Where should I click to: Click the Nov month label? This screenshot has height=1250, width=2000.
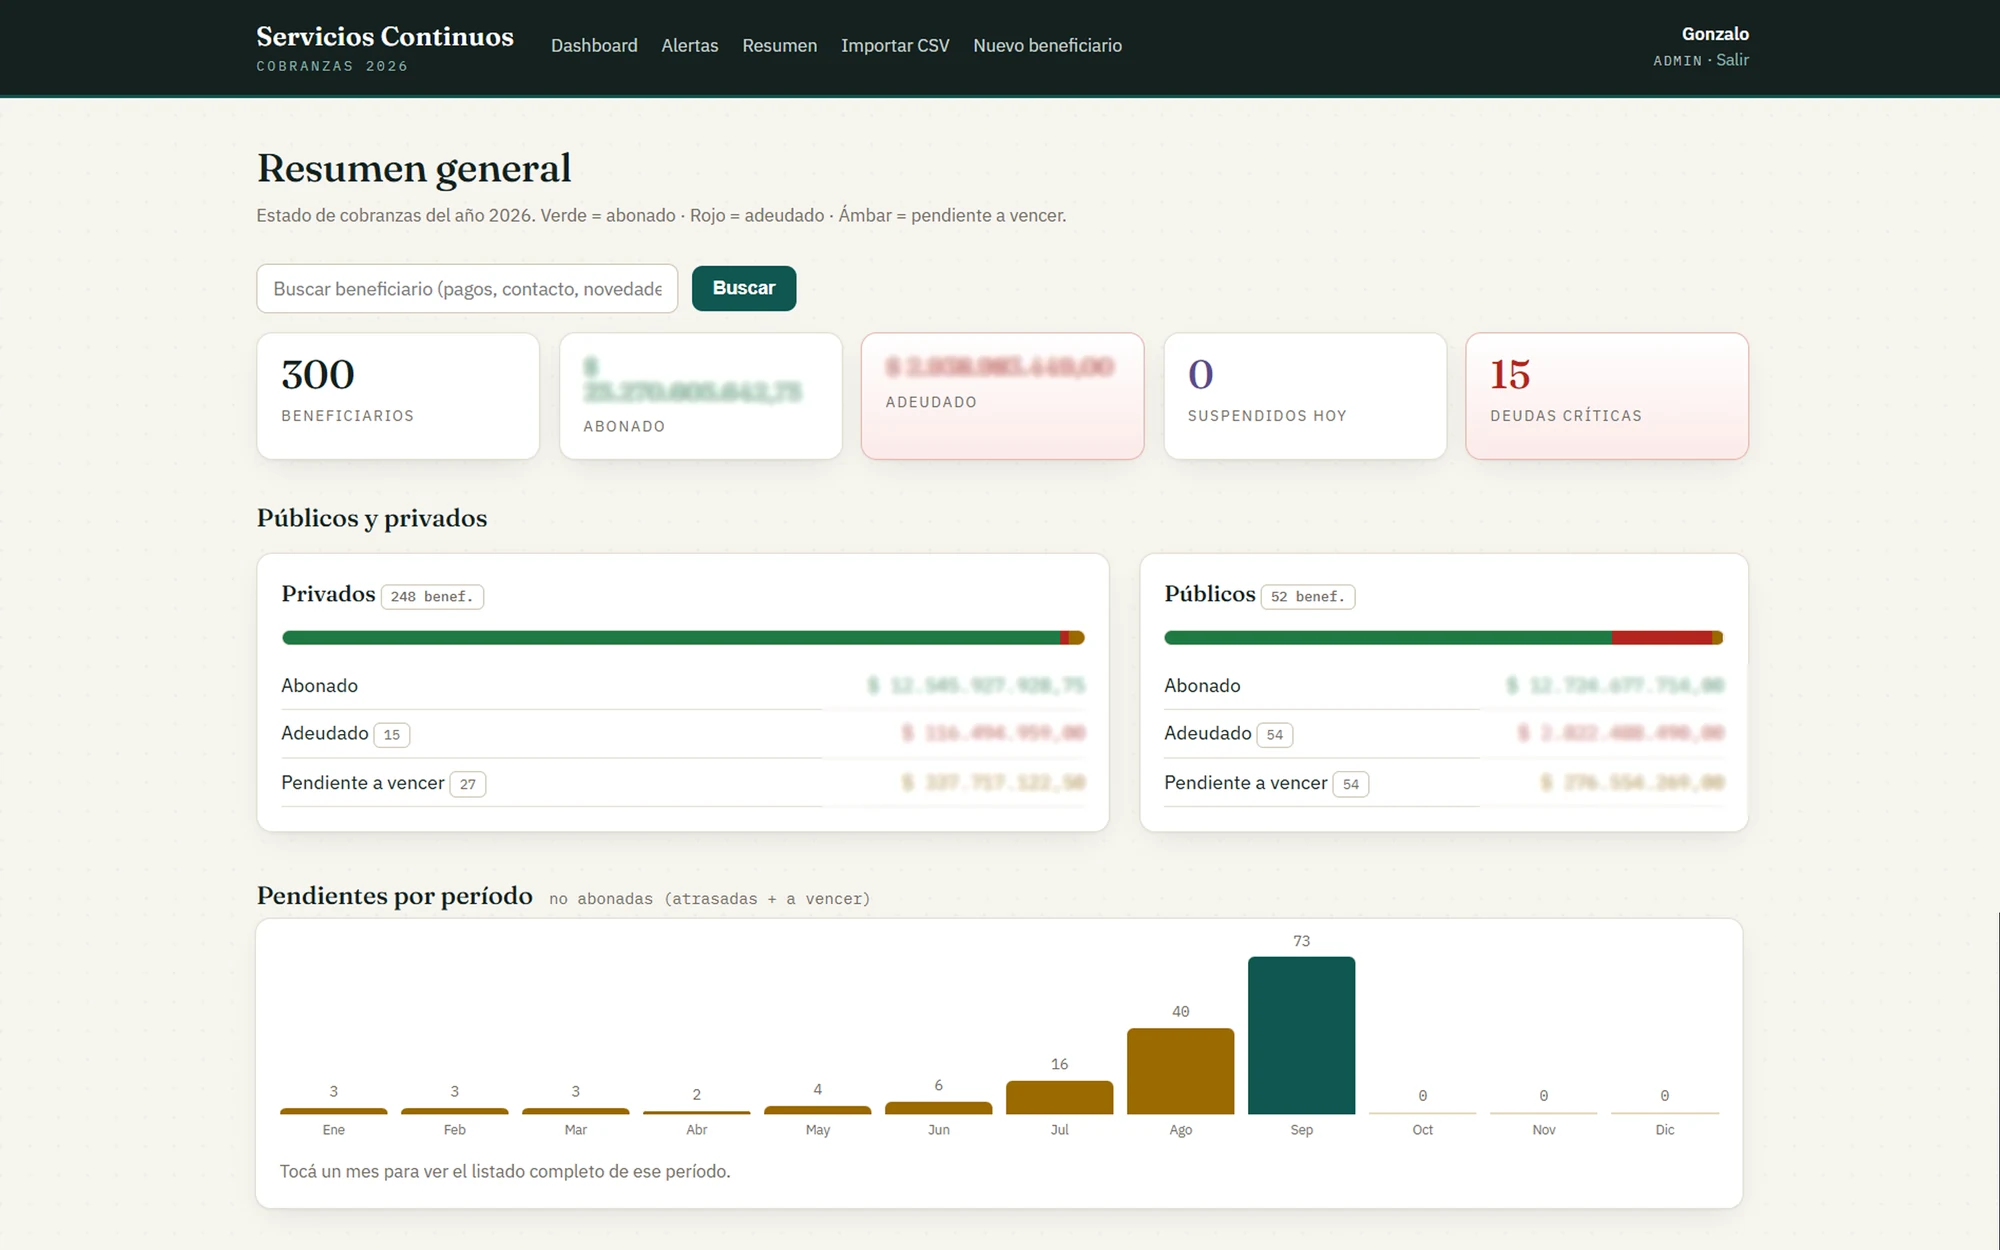pyautogui.click(x=1544, y=1130)
